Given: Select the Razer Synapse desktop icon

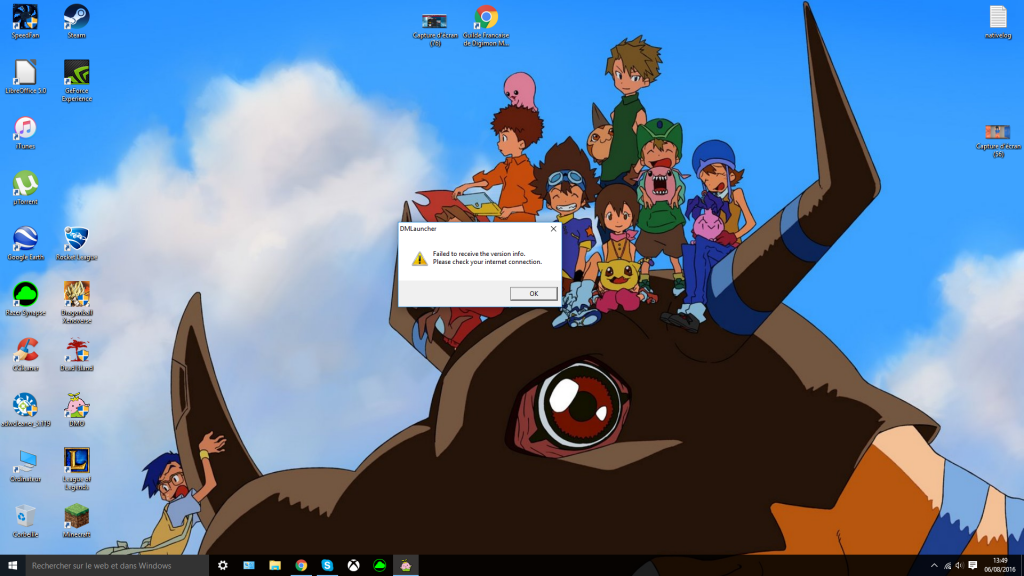Looking at the screenshot, I should coord(25,299).
